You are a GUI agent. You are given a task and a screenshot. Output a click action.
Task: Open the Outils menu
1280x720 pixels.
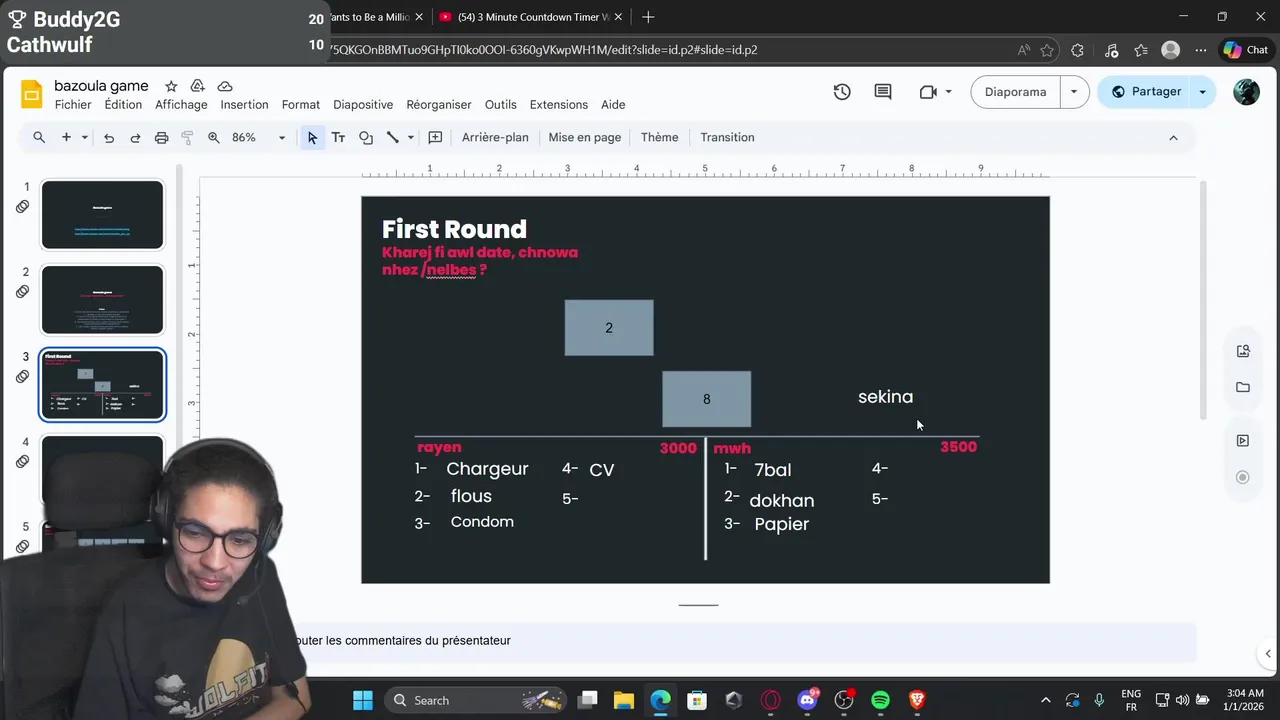point(501,105)
